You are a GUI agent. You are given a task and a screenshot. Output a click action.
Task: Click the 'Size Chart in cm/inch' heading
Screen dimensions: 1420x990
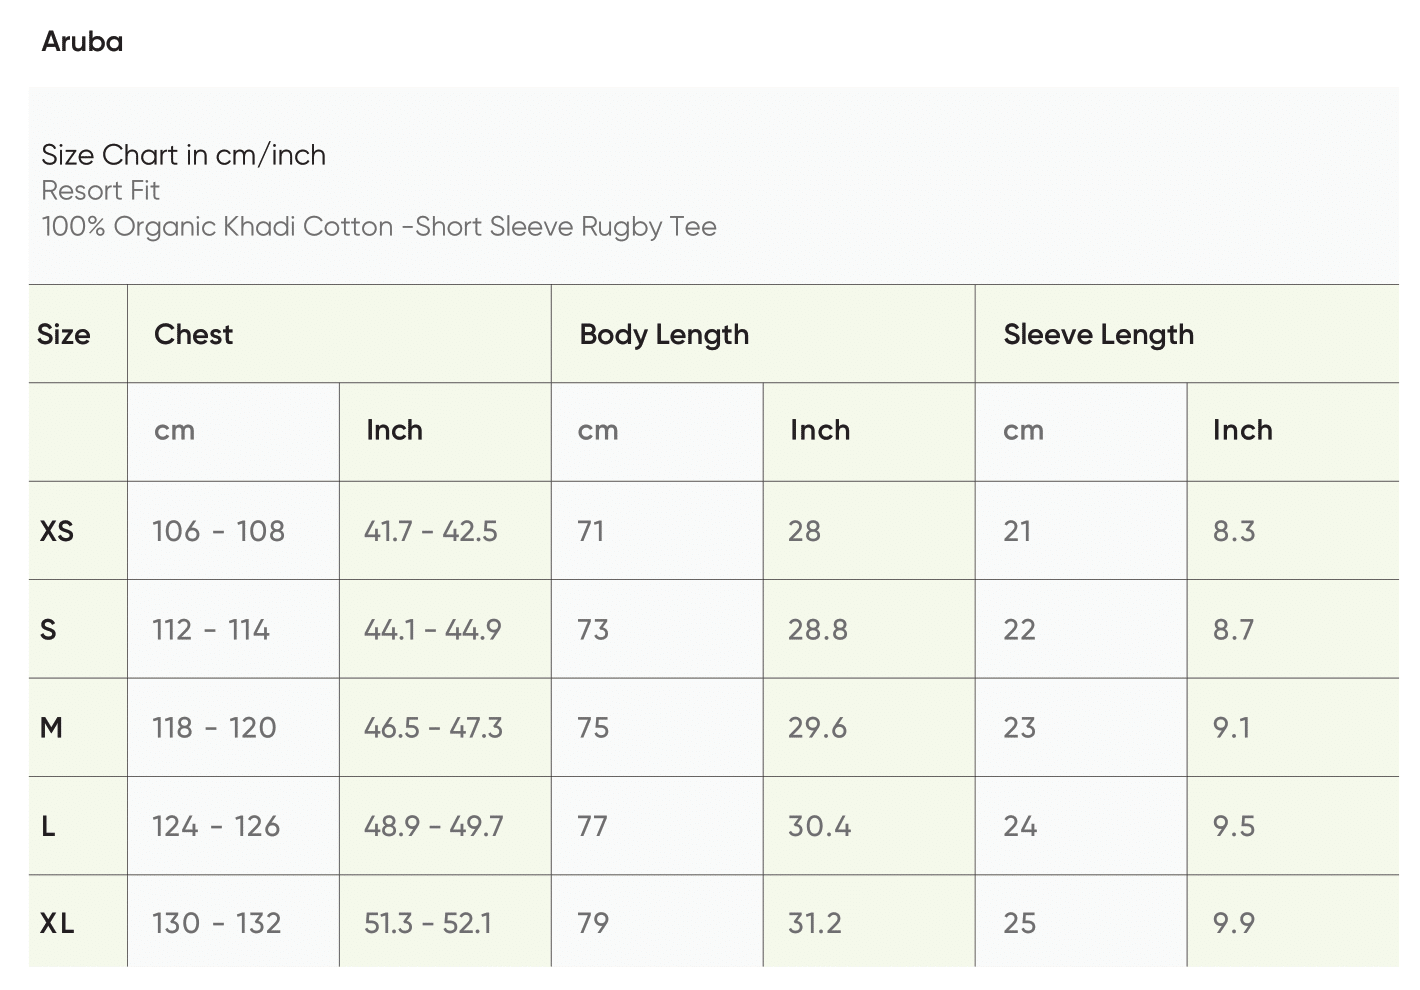coord(183,155)
